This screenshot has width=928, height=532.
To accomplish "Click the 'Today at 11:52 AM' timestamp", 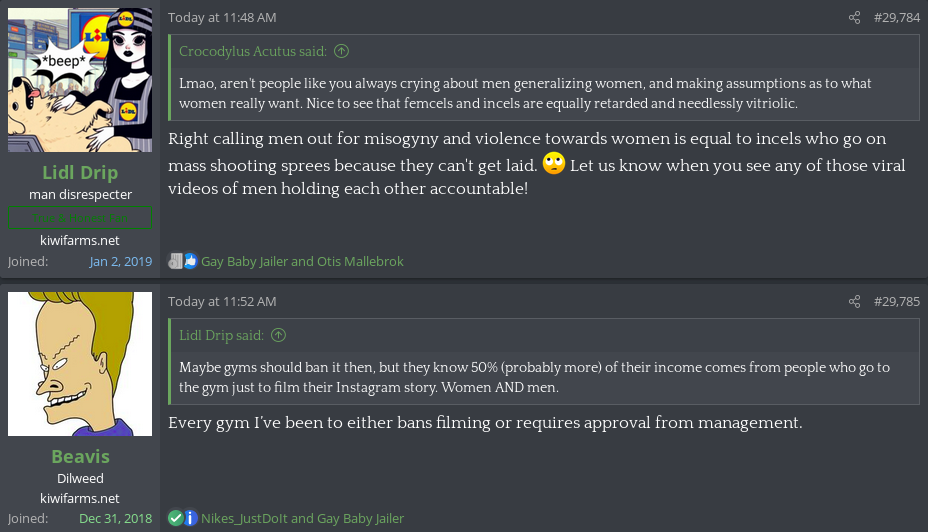I will (x=222, y=302).
